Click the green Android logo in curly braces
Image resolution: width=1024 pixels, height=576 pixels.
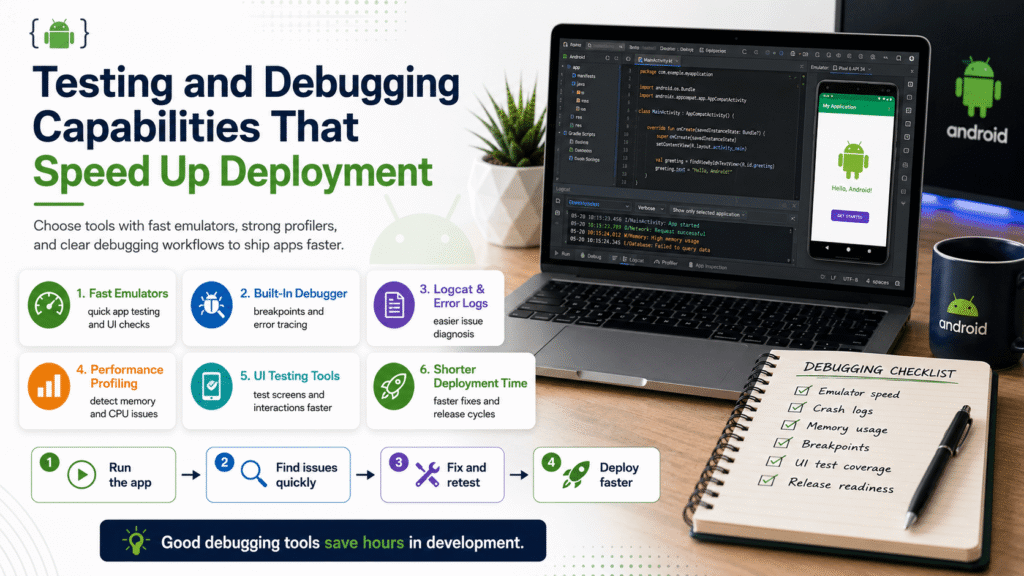pos(59,33)
